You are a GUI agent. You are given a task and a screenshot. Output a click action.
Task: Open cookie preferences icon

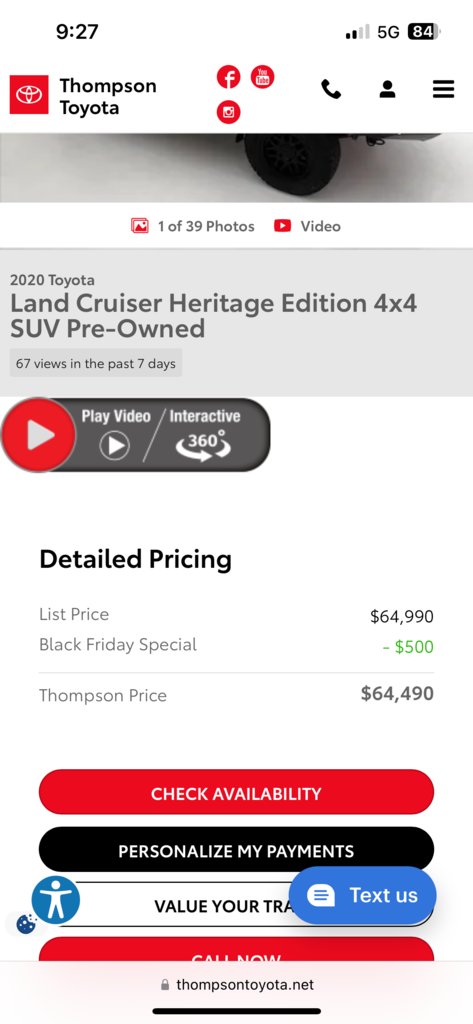pos(25,923)
